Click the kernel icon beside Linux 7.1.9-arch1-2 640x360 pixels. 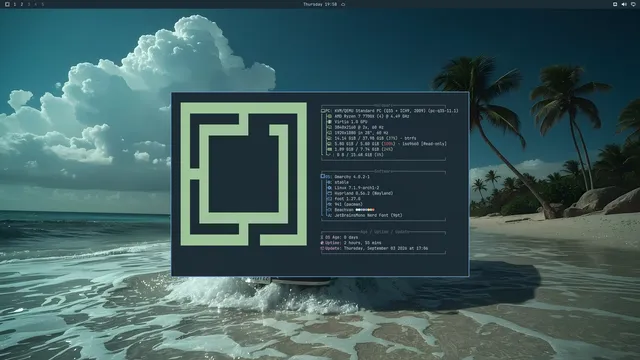329,188
